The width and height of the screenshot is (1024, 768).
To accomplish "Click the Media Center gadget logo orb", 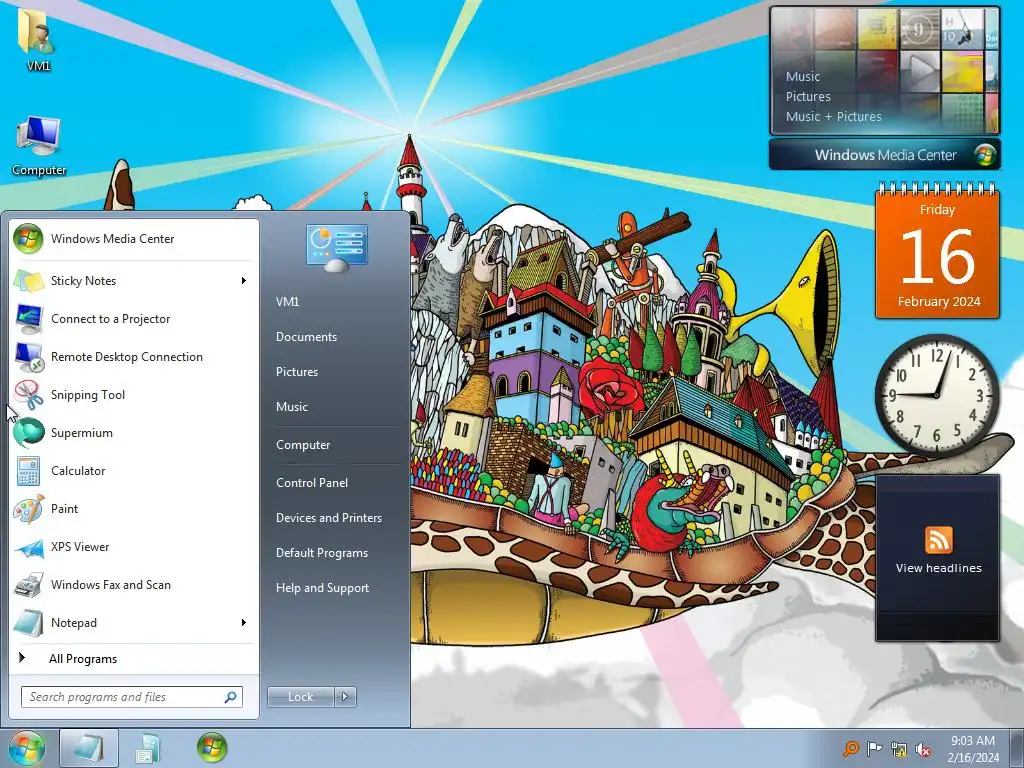I will [x=985, y=155].
